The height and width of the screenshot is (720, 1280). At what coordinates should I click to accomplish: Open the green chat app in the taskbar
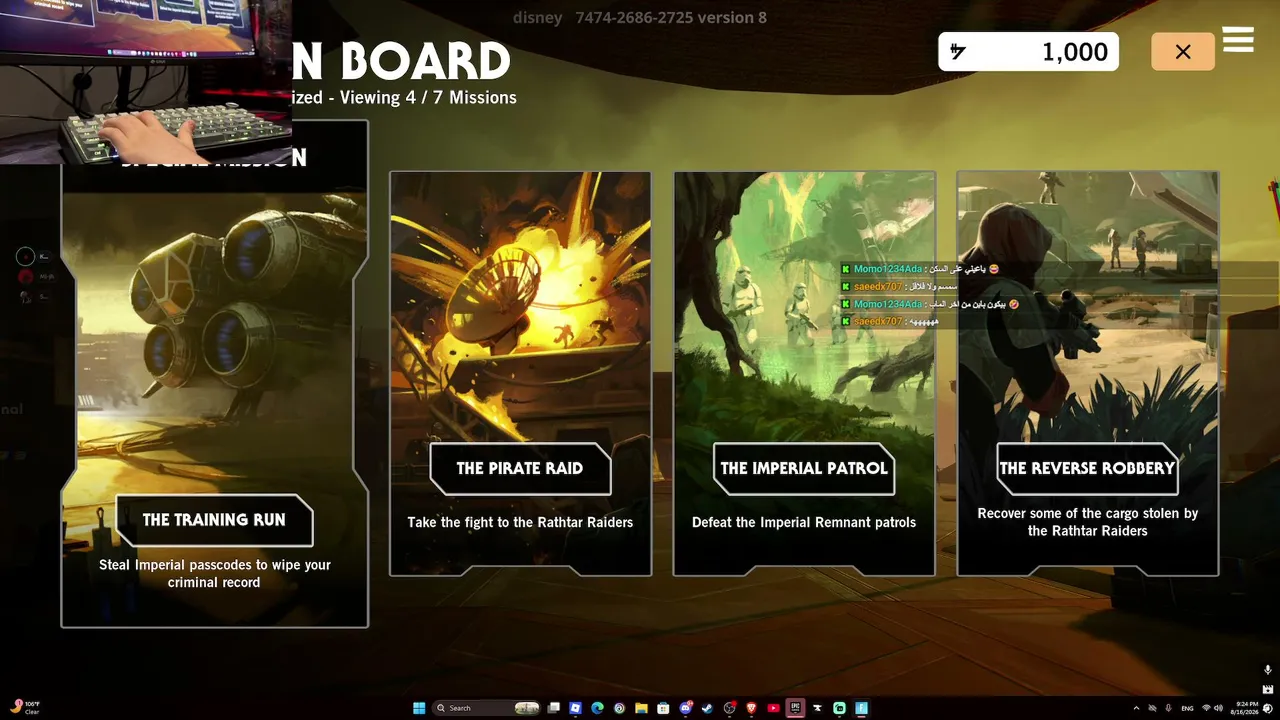point(840,708)
